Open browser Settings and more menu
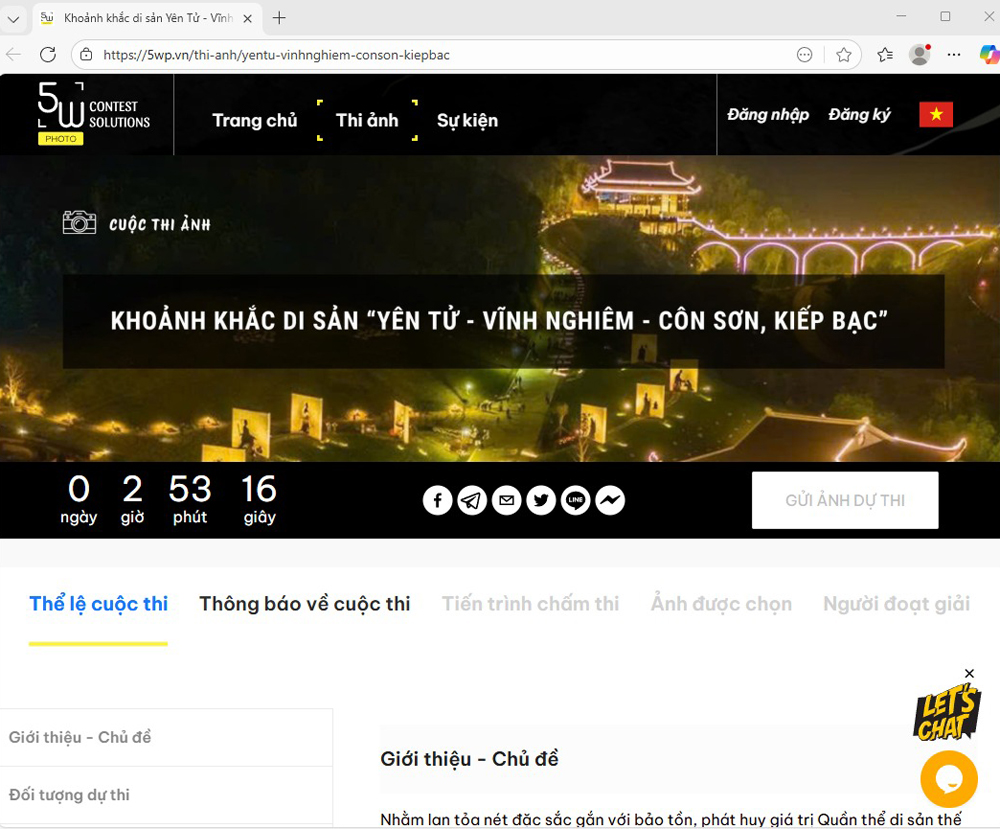Viewport: 1000px width, 829px height. pyautogui.click(x=954, y=55)
